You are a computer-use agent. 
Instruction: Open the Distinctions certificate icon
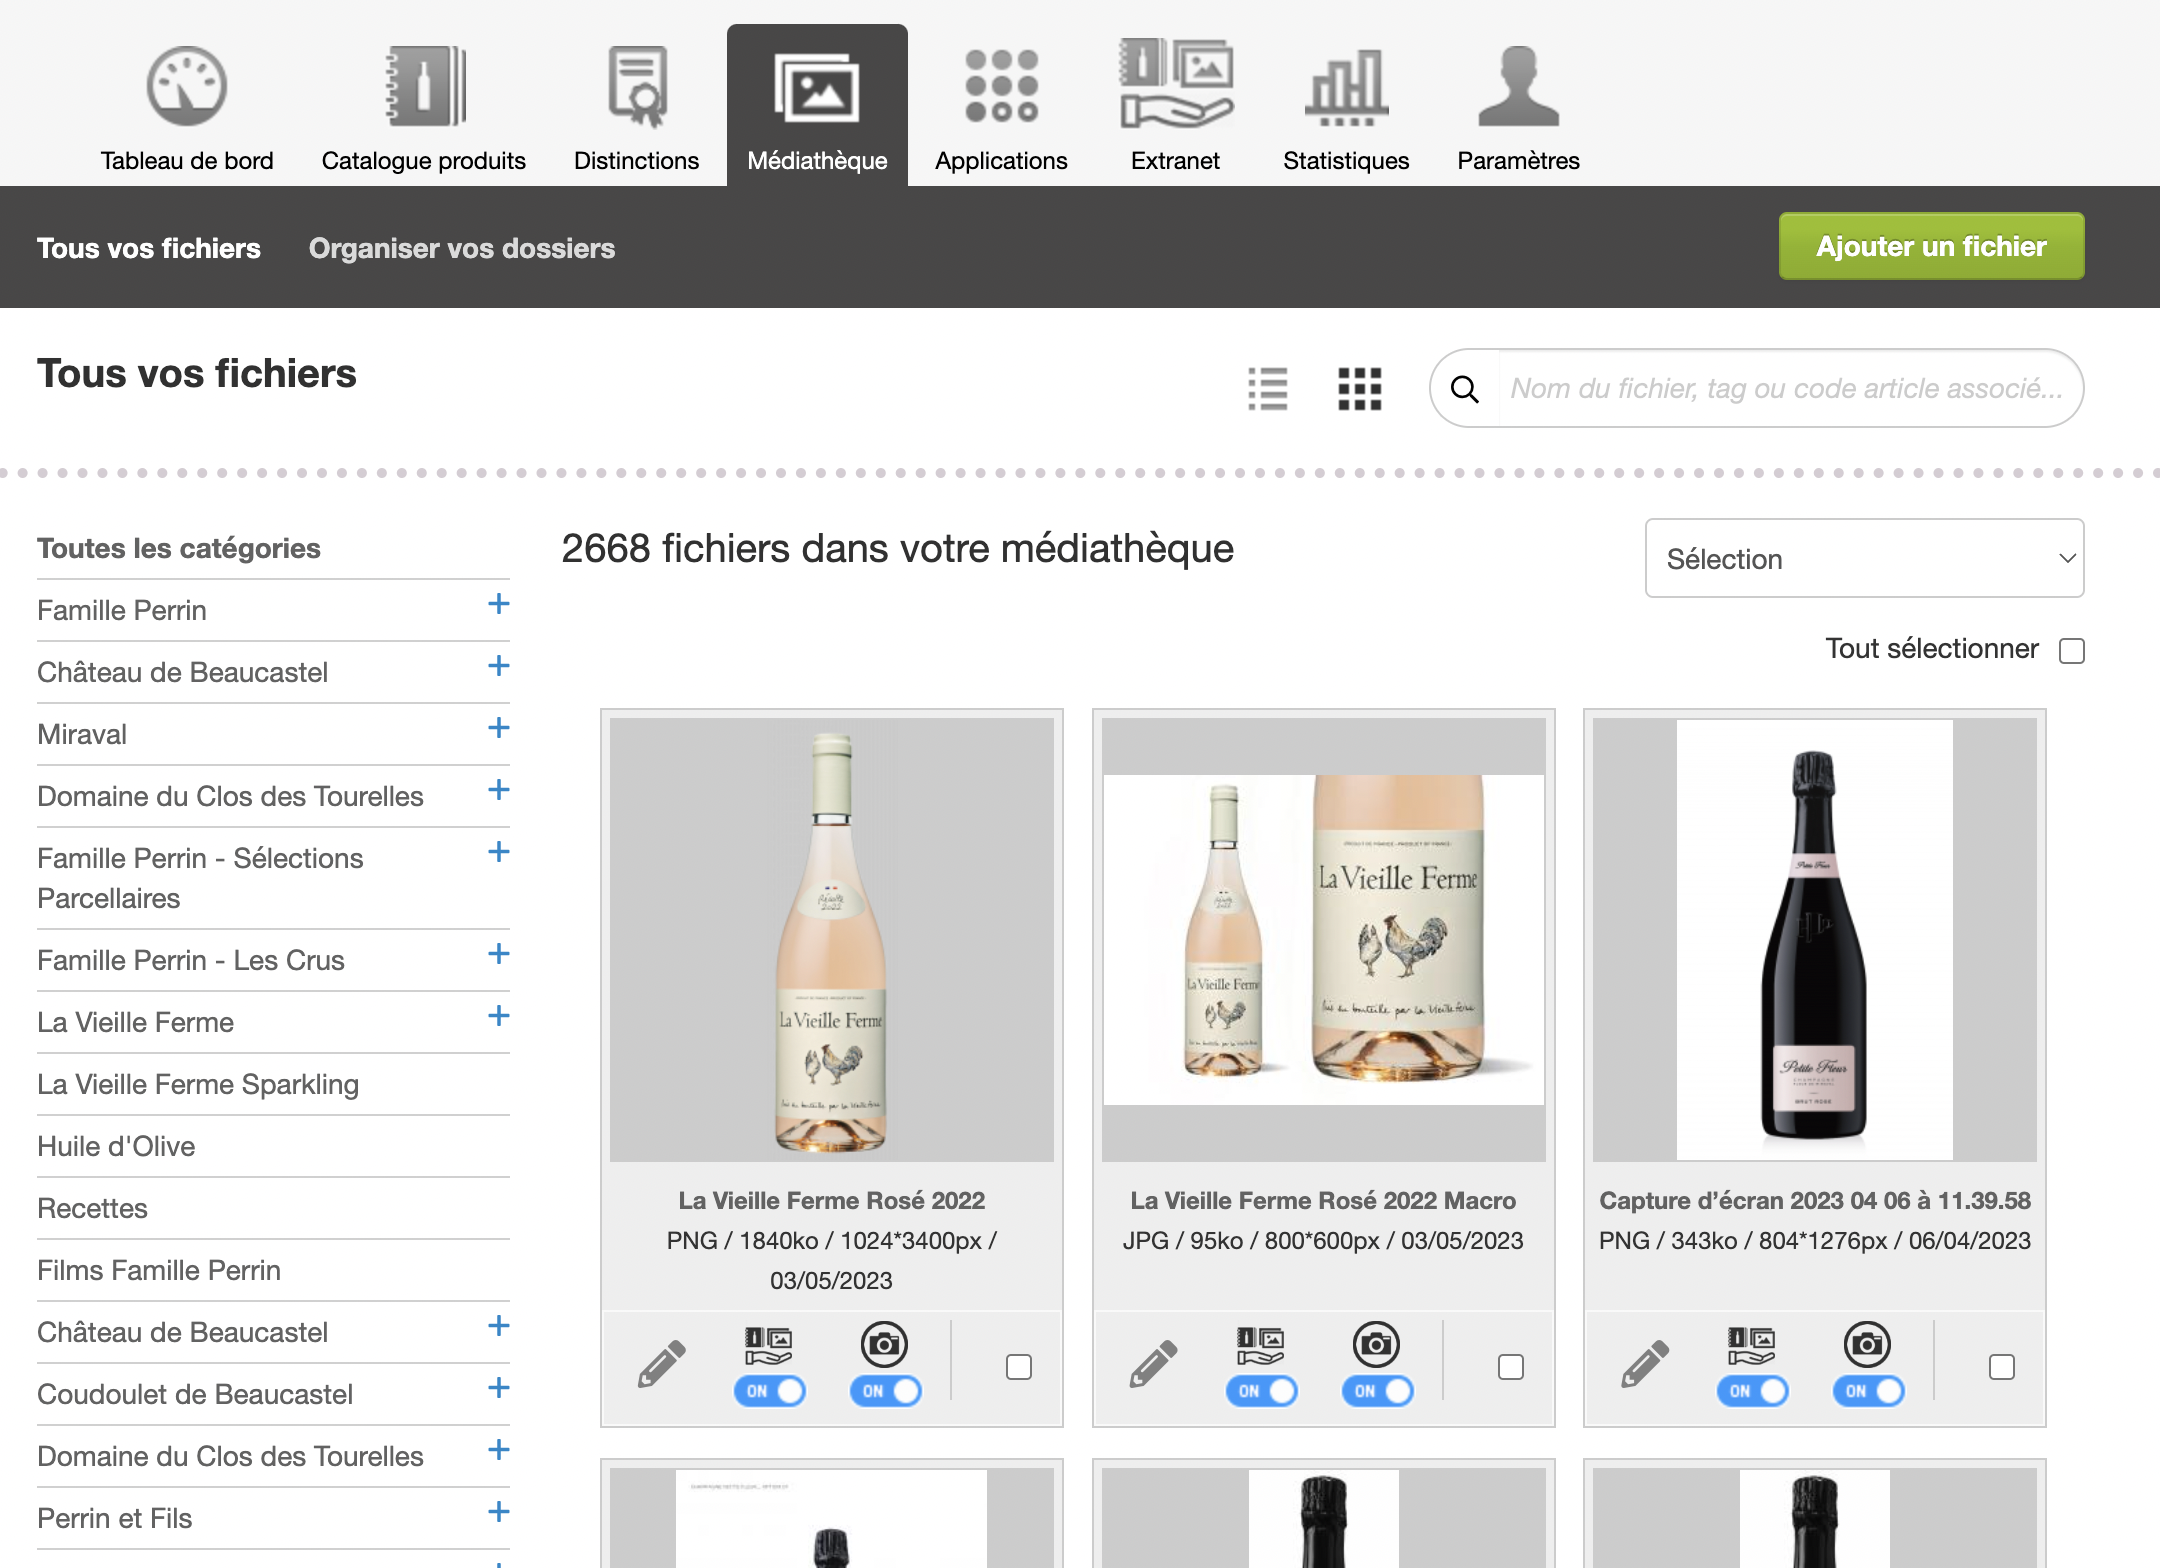(637, 86)
